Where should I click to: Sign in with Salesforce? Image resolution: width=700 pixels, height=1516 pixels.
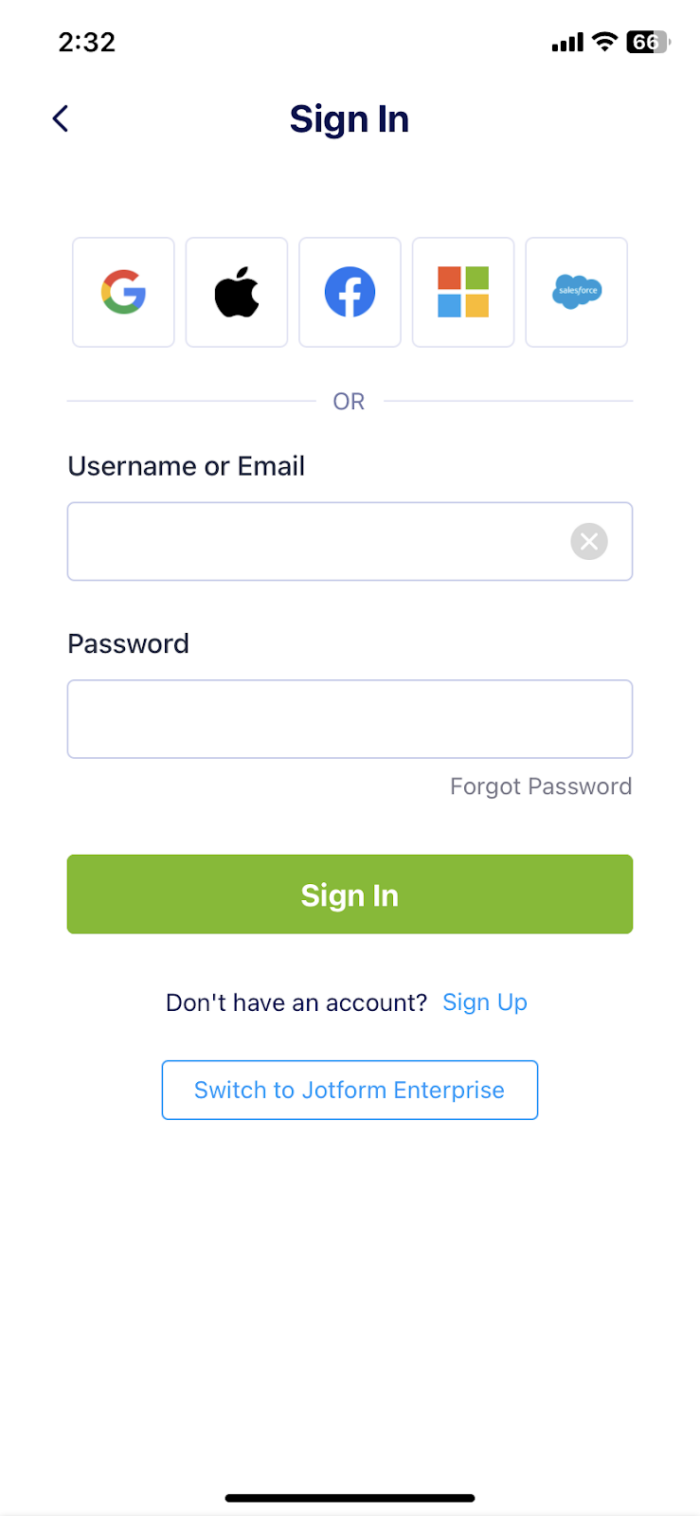click(x=576, y=292)
